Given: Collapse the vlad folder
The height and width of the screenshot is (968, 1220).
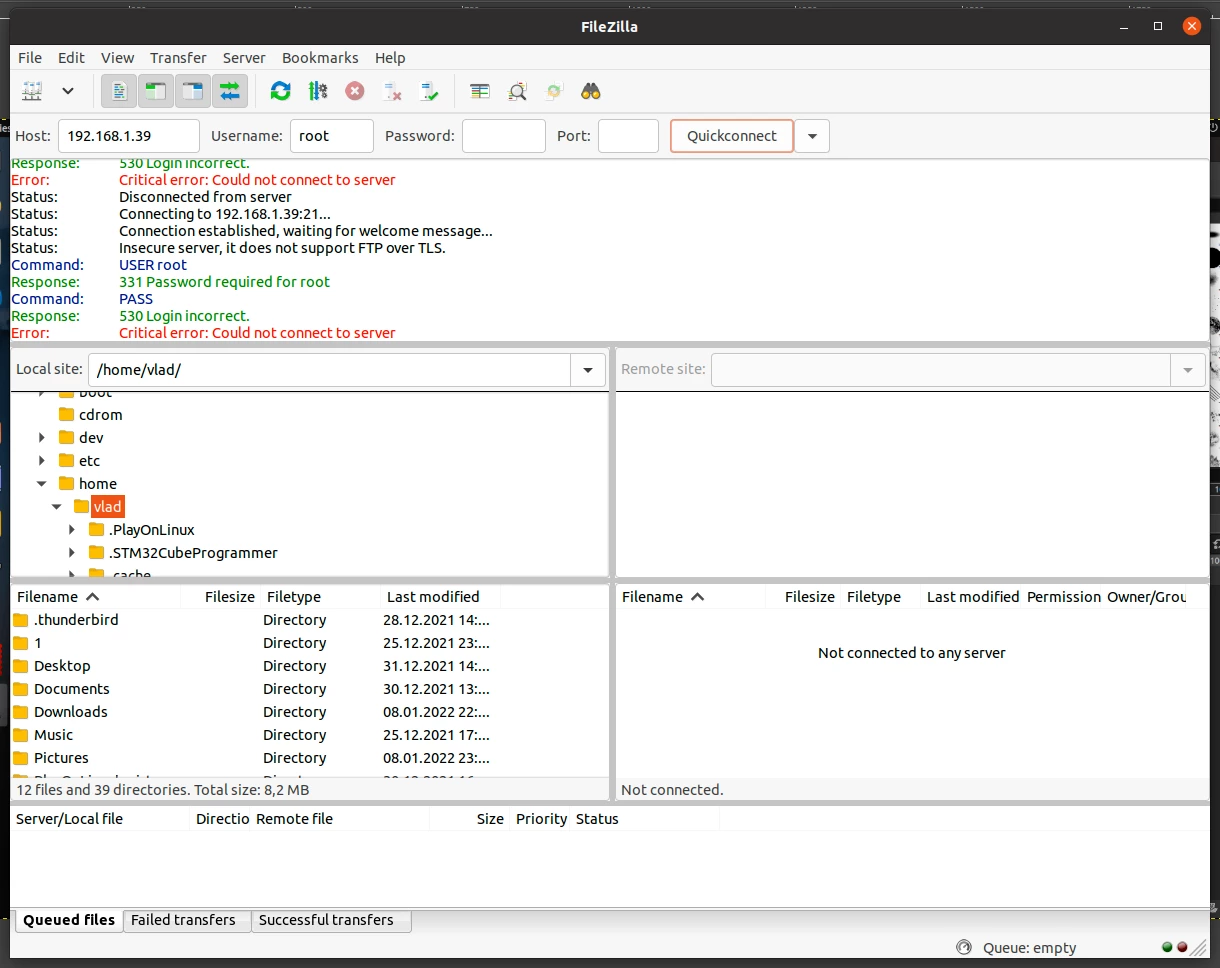Looking at the screenshot, I should point(57,507).
